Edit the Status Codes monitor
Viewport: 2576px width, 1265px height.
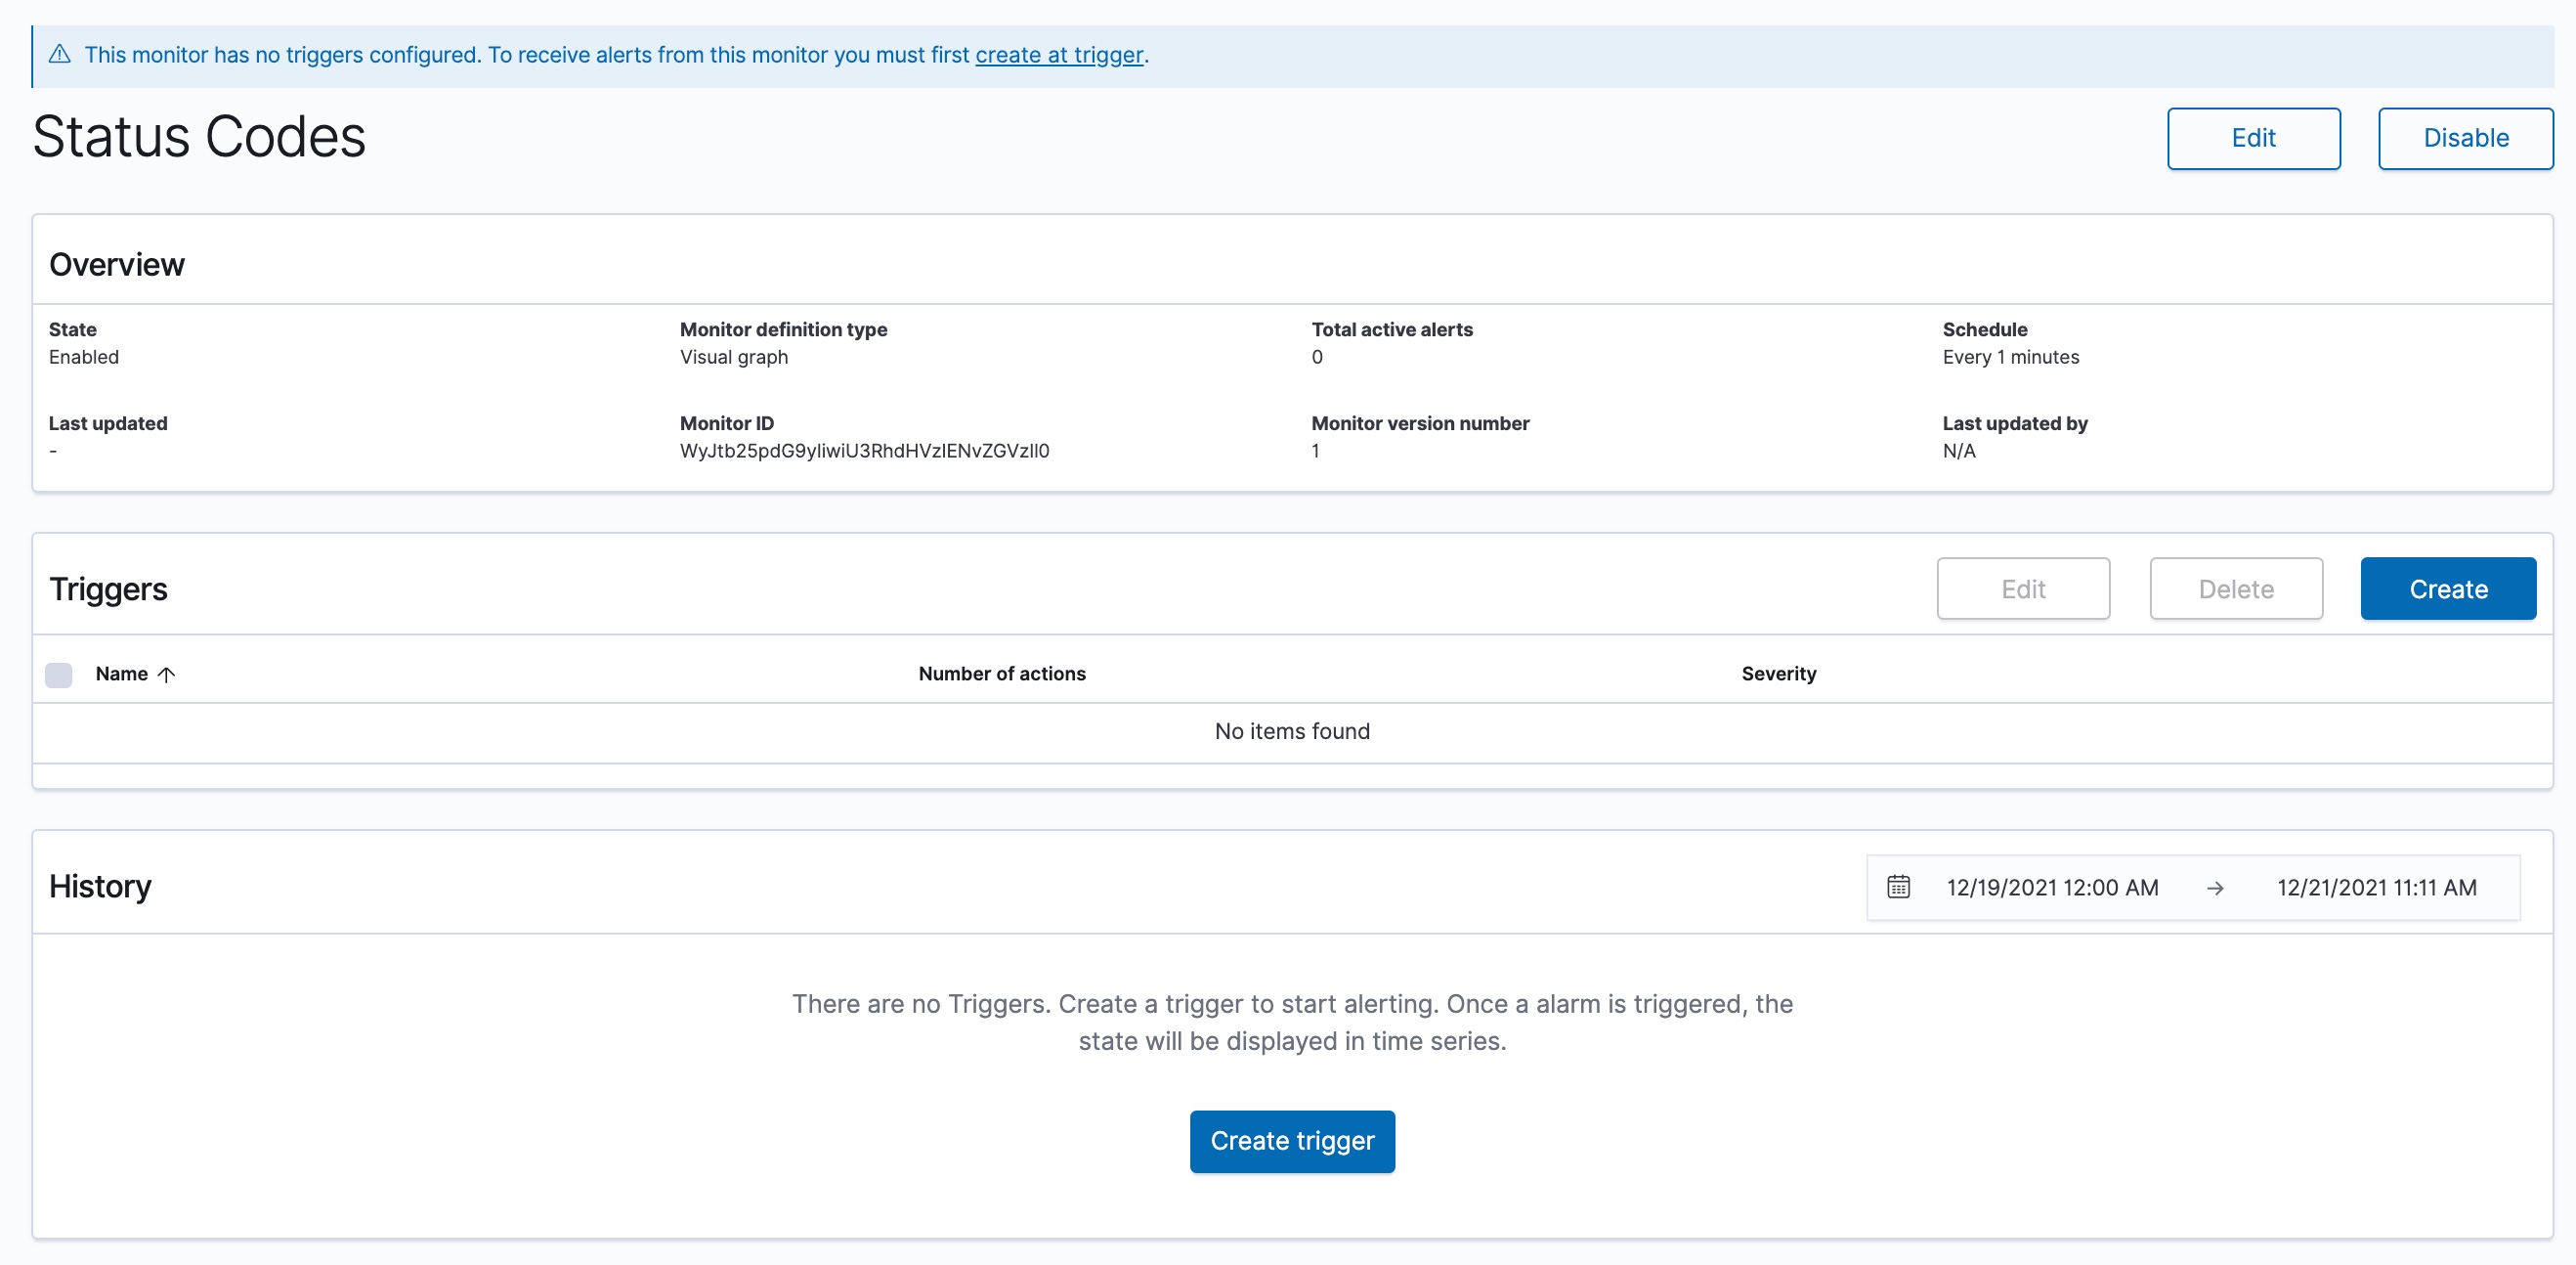[x=2253, y=138]
